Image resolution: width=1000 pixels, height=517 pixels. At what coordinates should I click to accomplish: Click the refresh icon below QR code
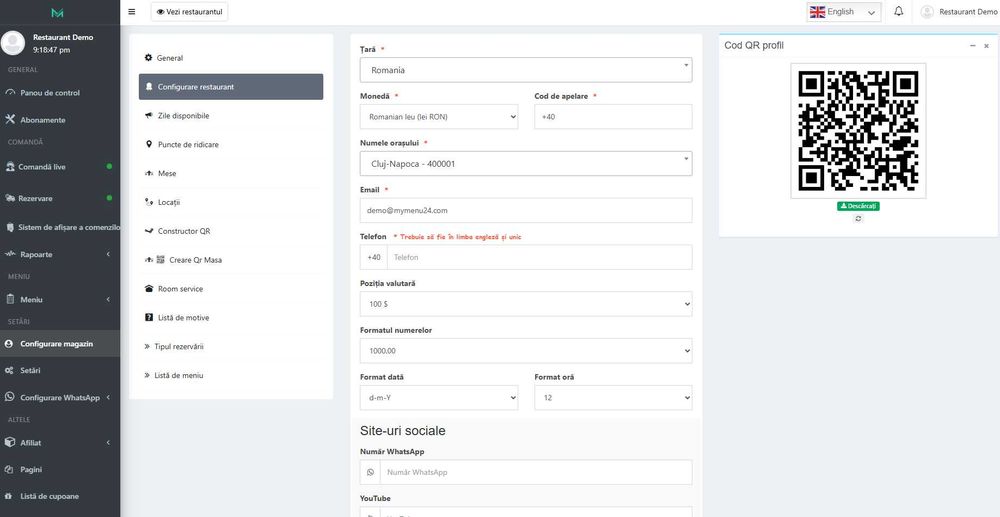[x=858, y=218]
